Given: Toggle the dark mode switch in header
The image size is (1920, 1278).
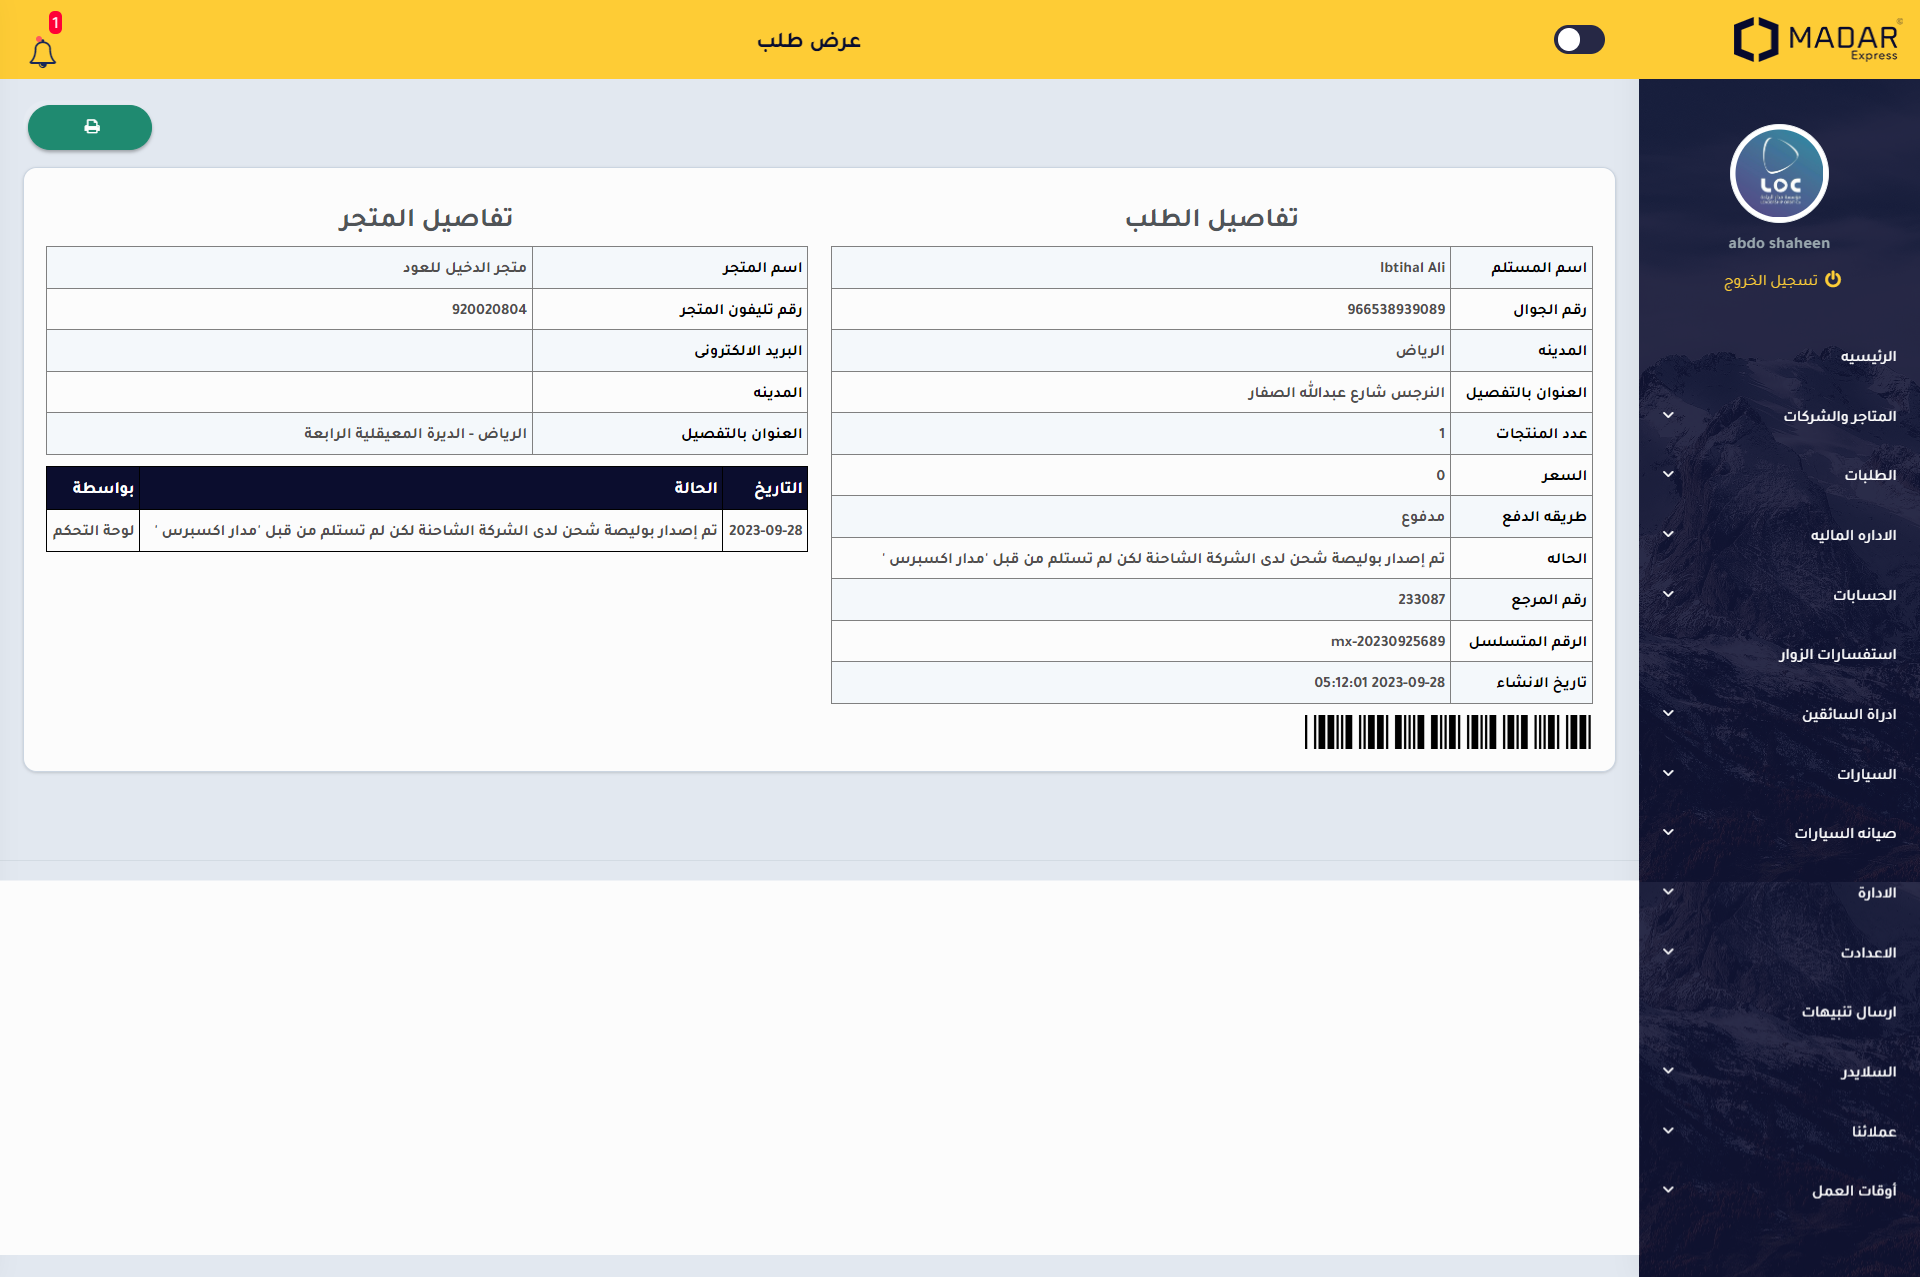Looking at the screenshot, I should click(x=1579, y=39).
